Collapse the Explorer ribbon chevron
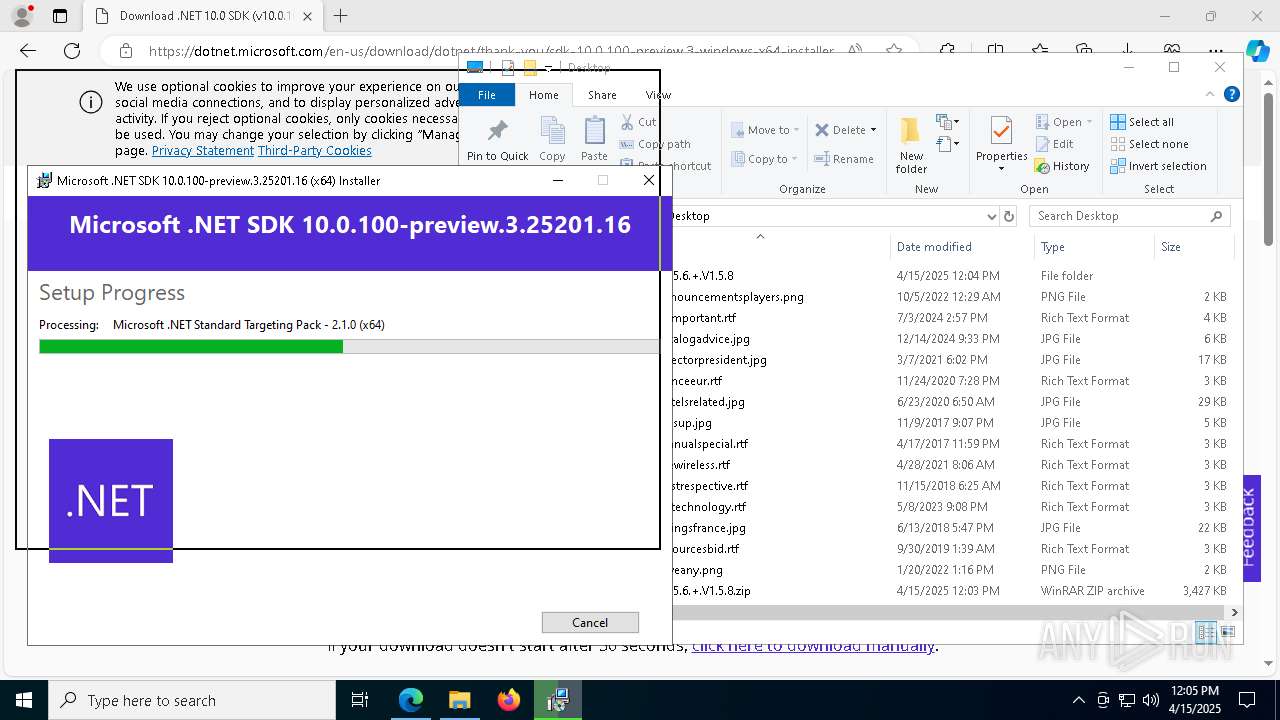Image resolution: width=1280 pixels, height=720 pixels. pyautogui.click(x=1210, y=94)
